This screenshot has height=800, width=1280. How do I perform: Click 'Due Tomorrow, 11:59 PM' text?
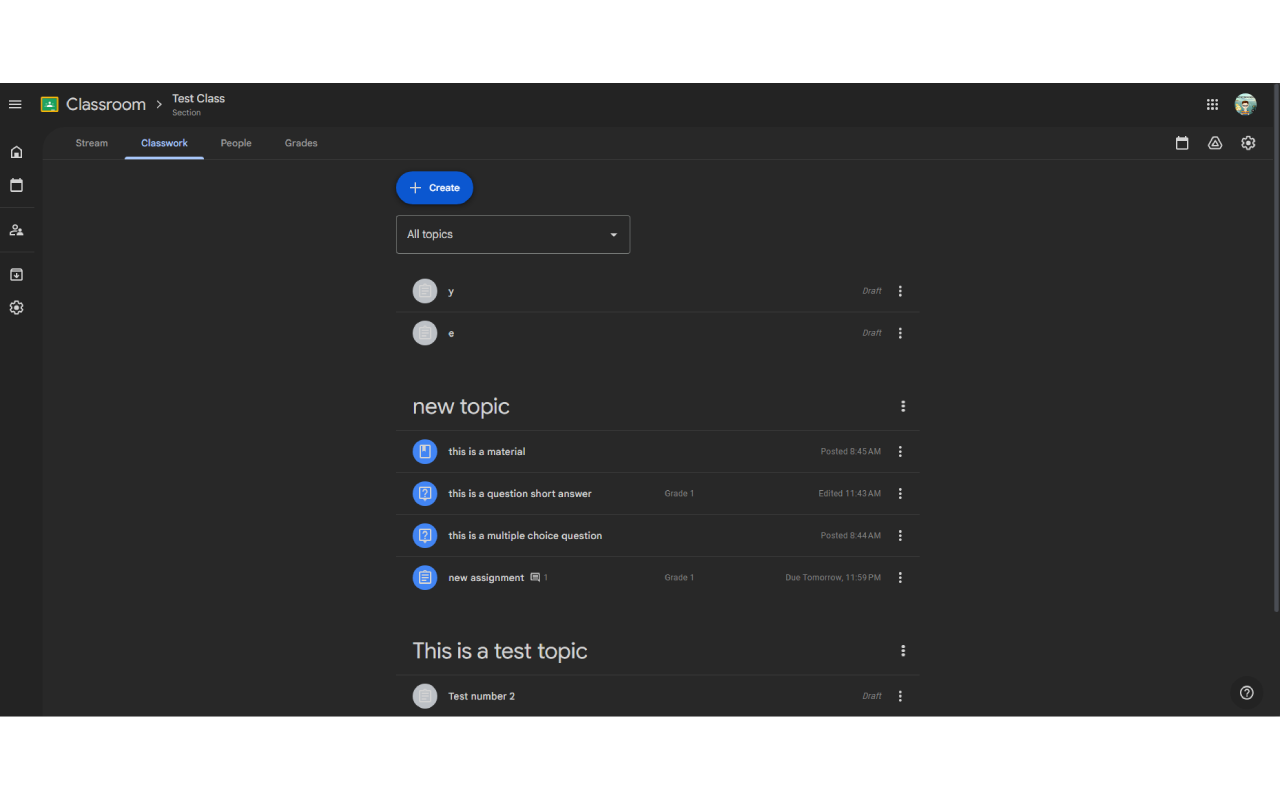[833, 578]
